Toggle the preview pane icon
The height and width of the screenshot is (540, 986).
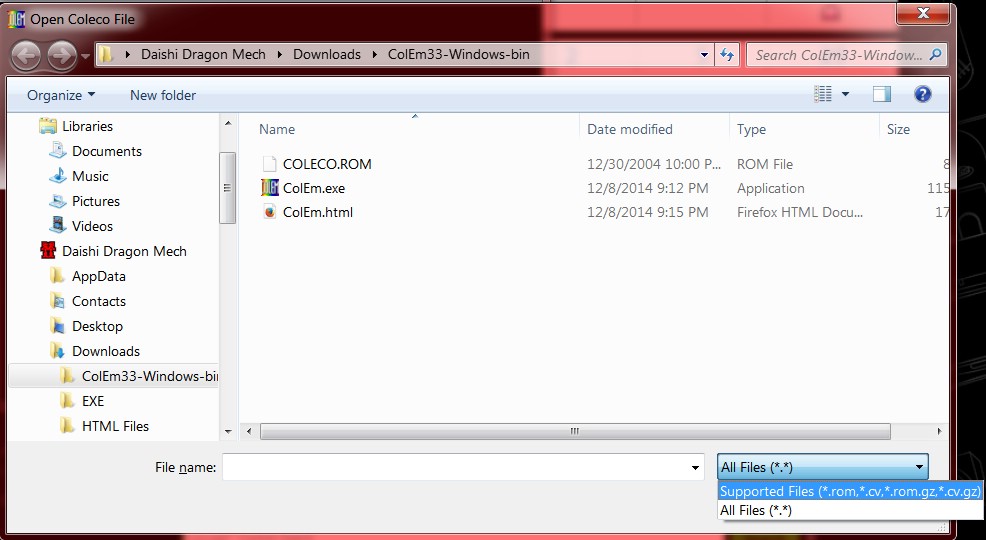[x=881, y=95]
